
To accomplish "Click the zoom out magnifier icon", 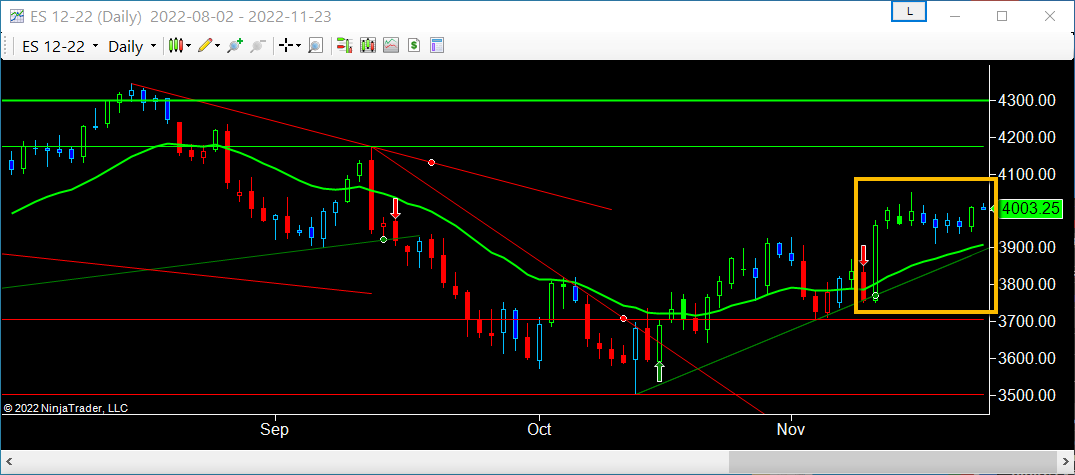I will [258, 46].
